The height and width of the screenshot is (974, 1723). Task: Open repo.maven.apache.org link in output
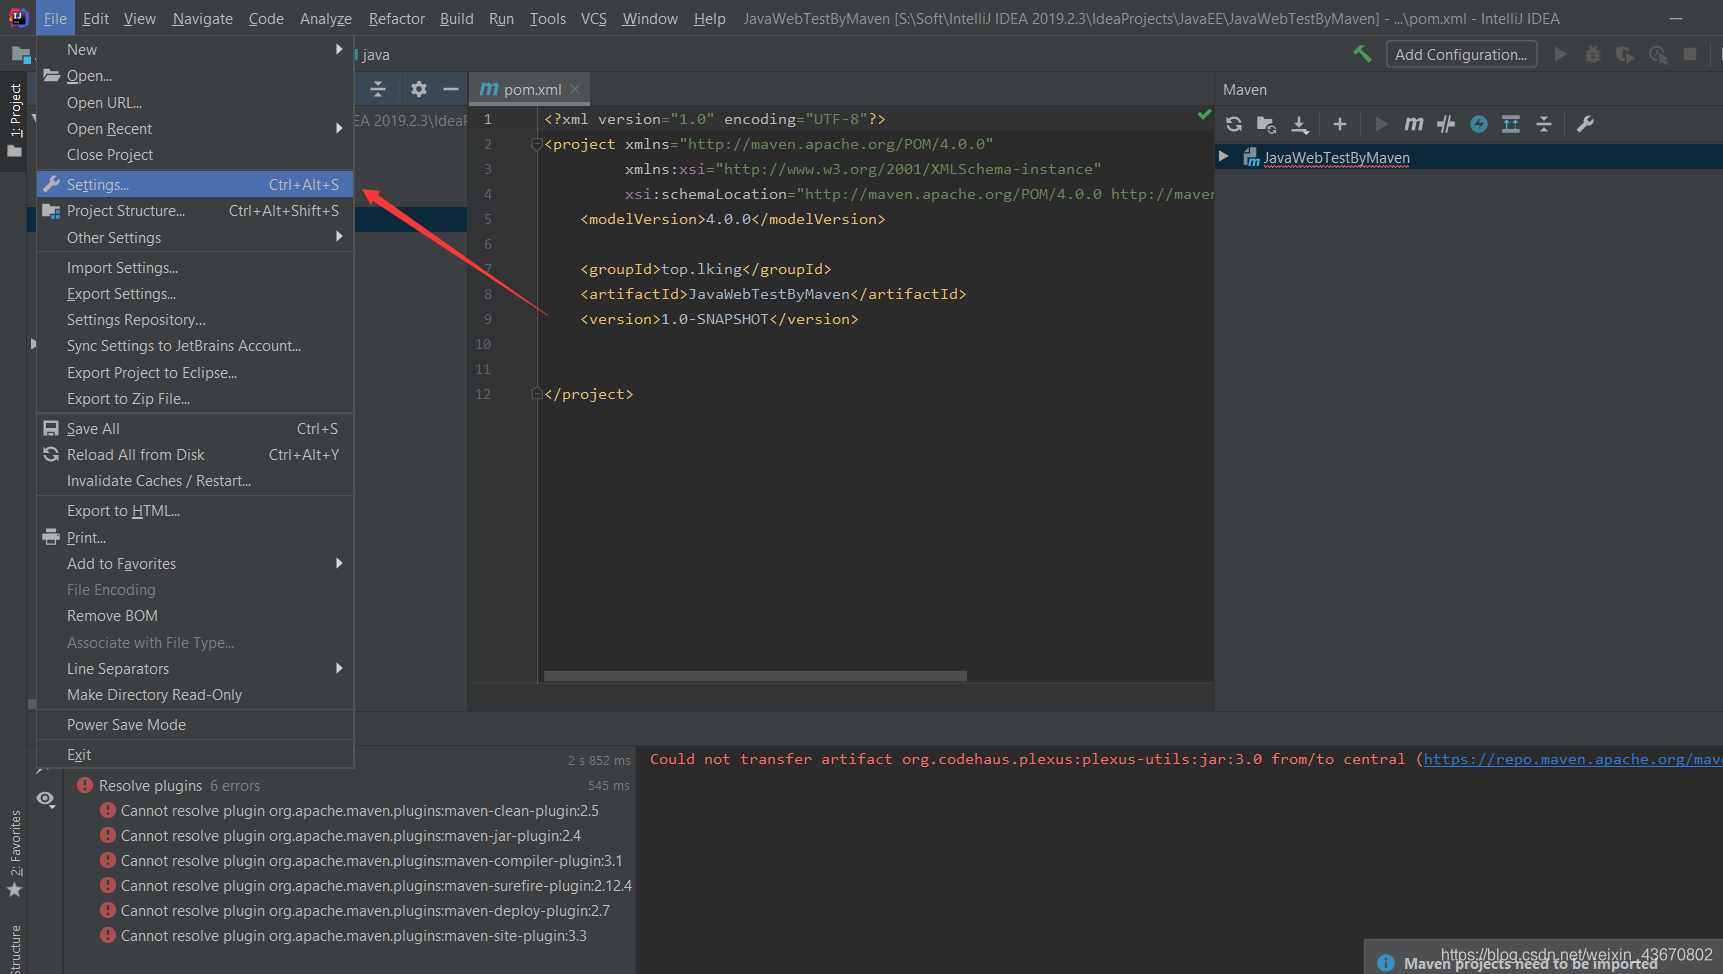click(1572, 759)
